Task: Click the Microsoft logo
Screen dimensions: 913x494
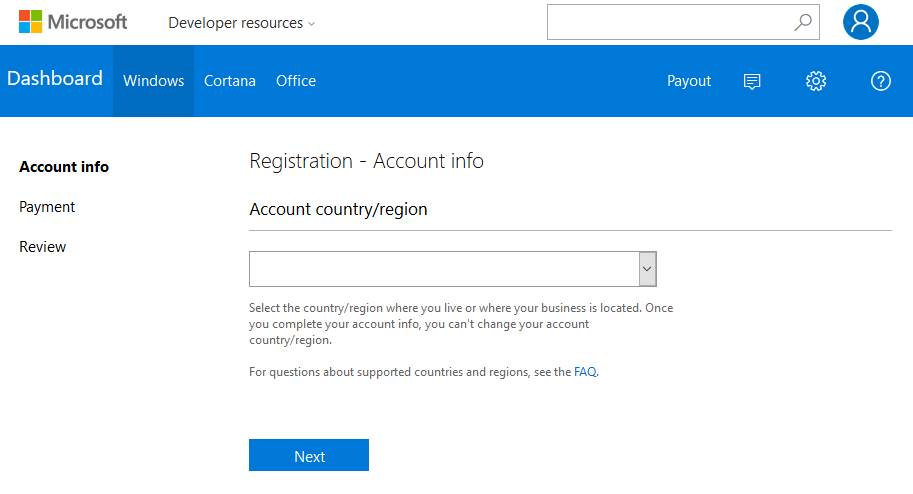Action: tap(73, 22)
